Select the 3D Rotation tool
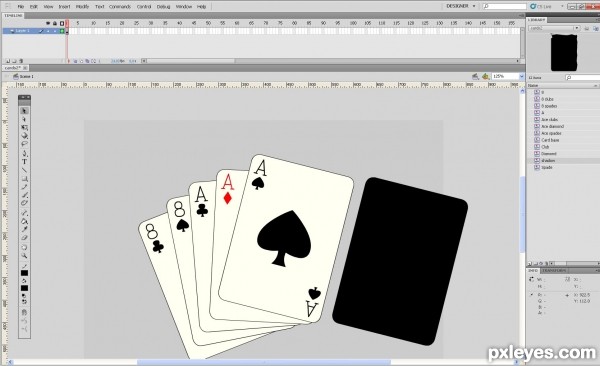 (x=24, y=136)
